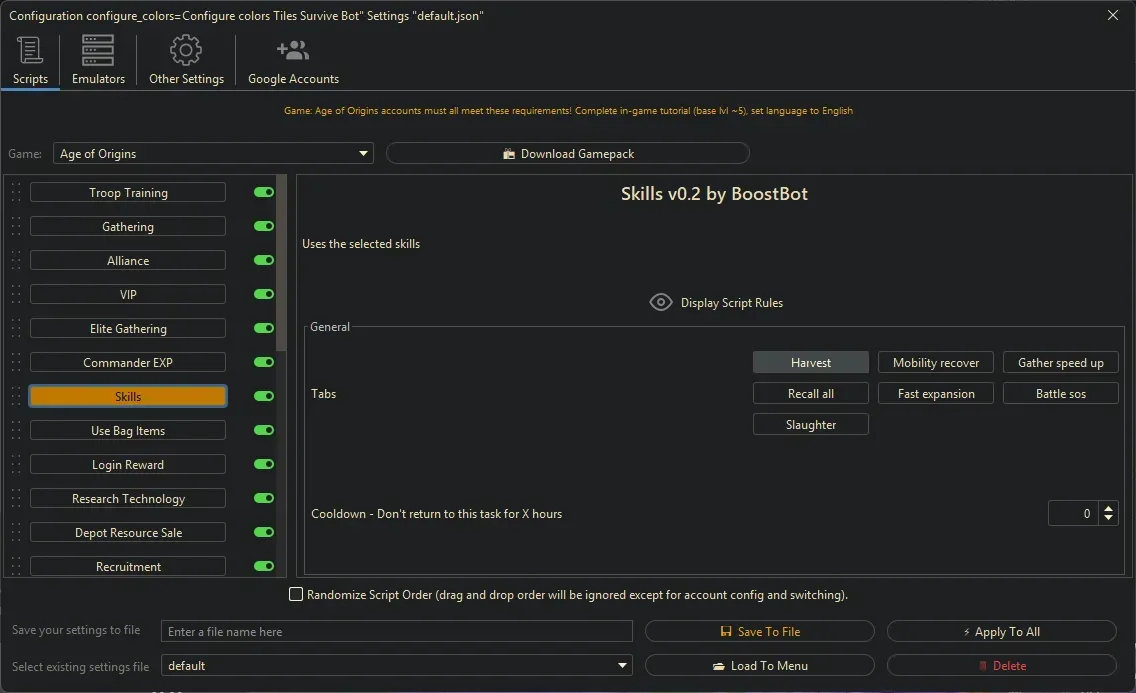Viewport: 1136px width, 693px height.
Task: Click the Save To File button
Action: [760, 631]
